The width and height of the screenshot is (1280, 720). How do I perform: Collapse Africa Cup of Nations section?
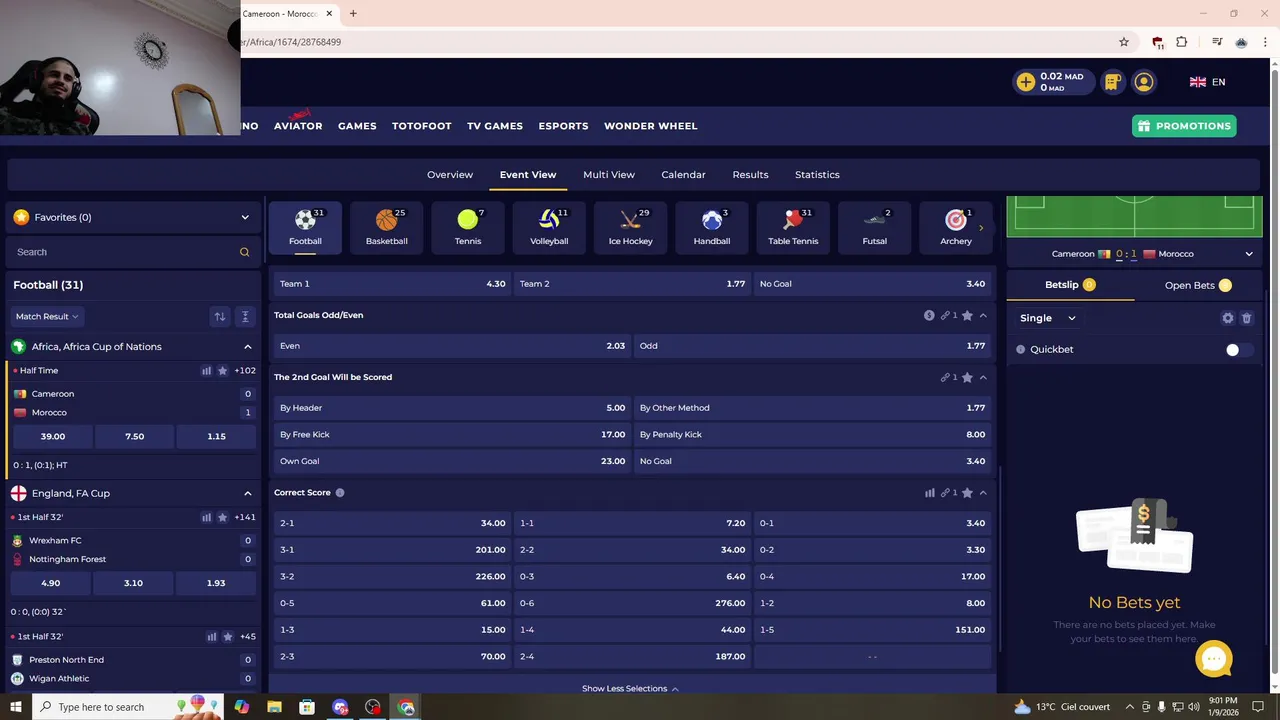coord(248,347)
